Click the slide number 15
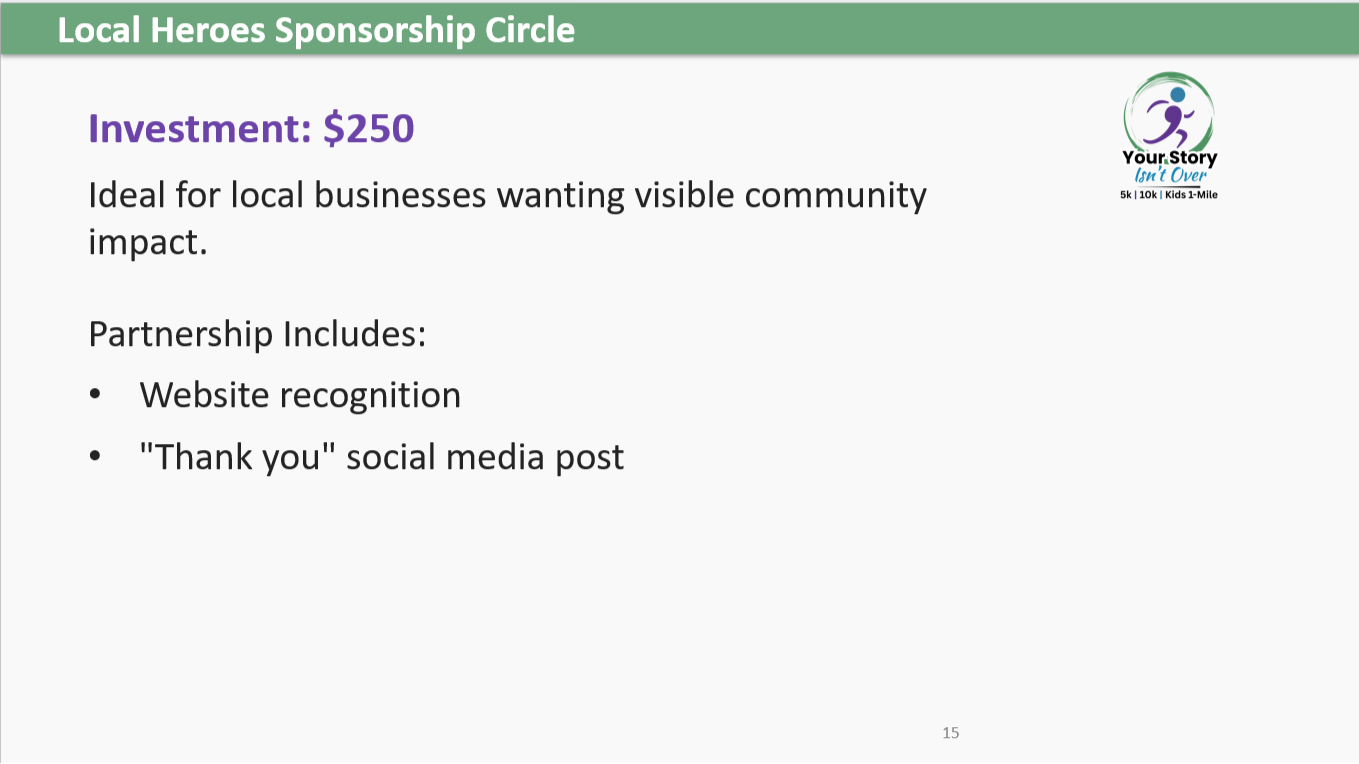1359x764 pixels. (x=950, y=733)
